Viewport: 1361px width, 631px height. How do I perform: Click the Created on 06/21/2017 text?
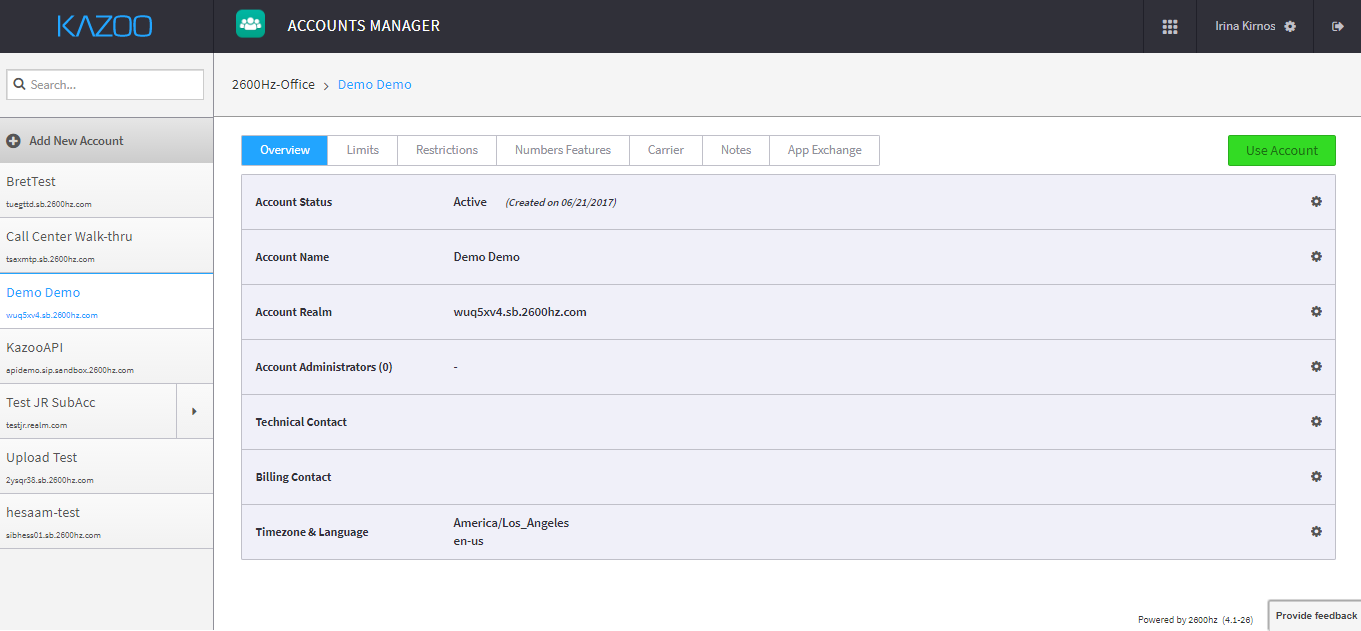pyautogui.click(x=561, y=202)
